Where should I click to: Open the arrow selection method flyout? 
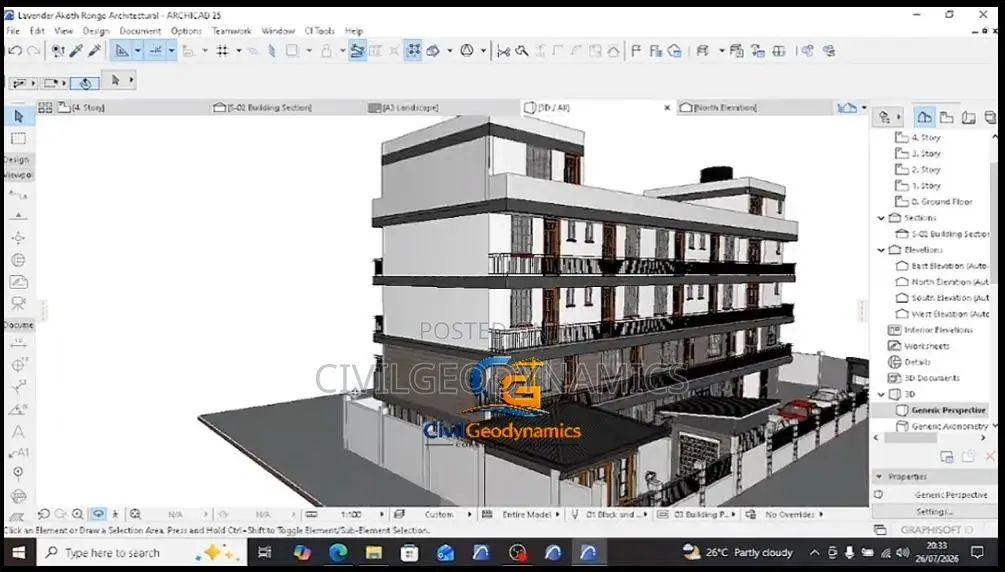[x=131, y=80]
